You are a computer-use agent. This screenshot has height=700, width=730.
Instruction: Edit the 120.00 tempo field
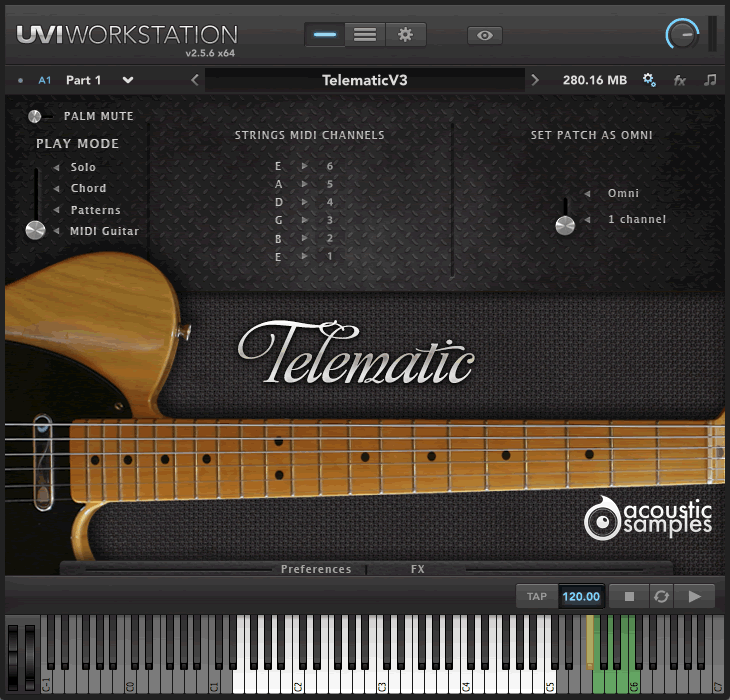(x=581, y=596)
